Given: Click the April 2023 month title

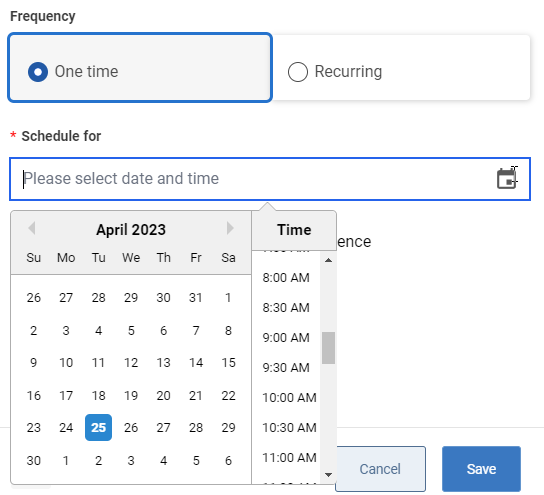Looking at the screenshot, I should (131, 230).
